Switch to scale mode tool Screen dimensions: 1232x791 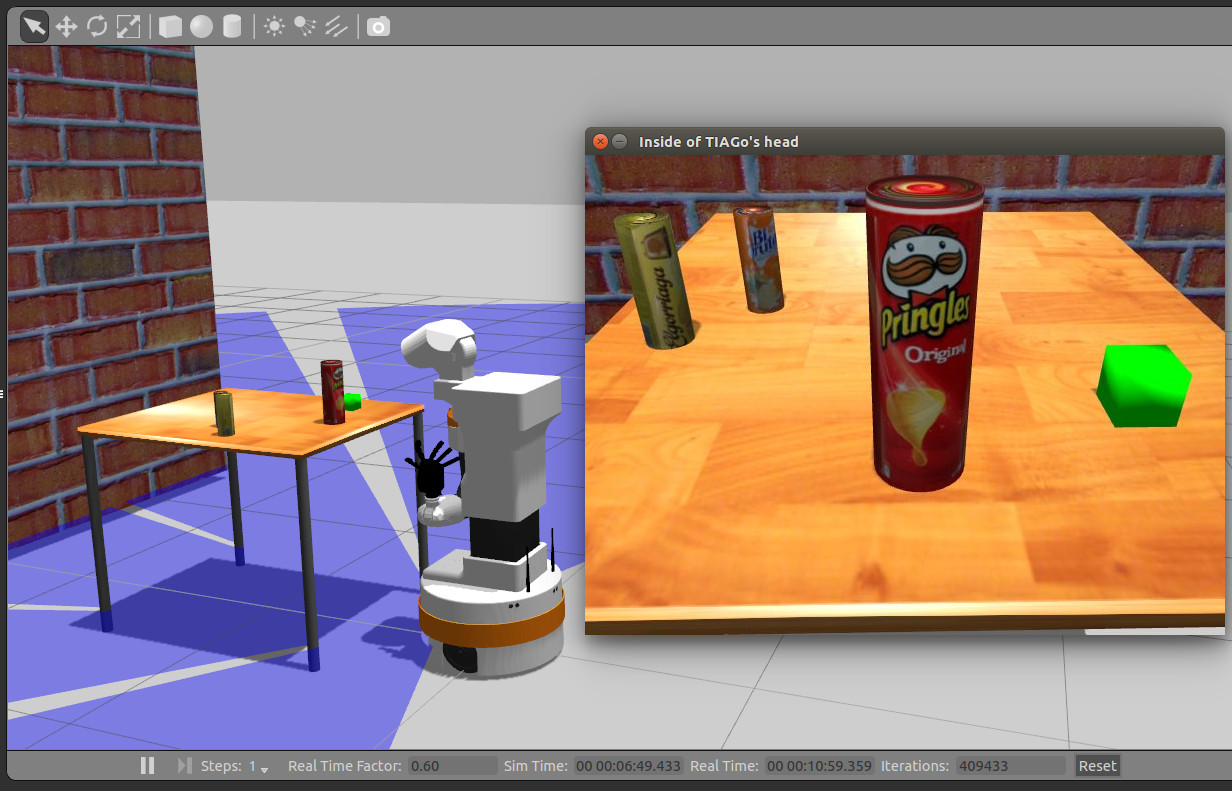[129, 26]
